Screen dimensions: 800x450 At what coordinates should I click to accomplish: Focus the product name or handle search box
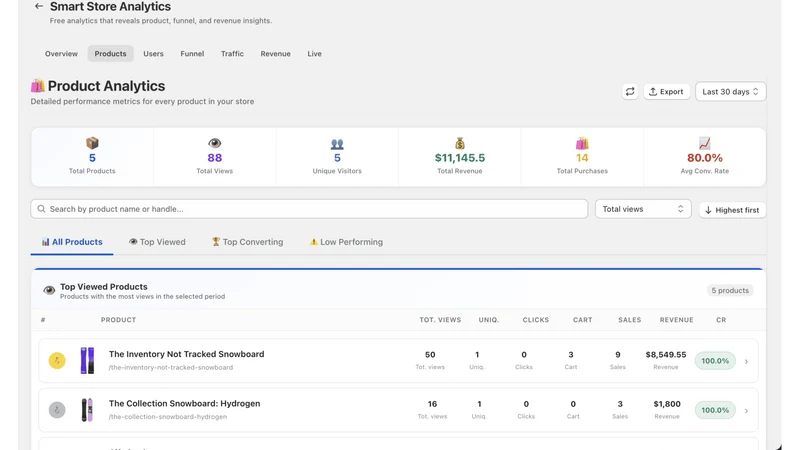pos(309,209)
